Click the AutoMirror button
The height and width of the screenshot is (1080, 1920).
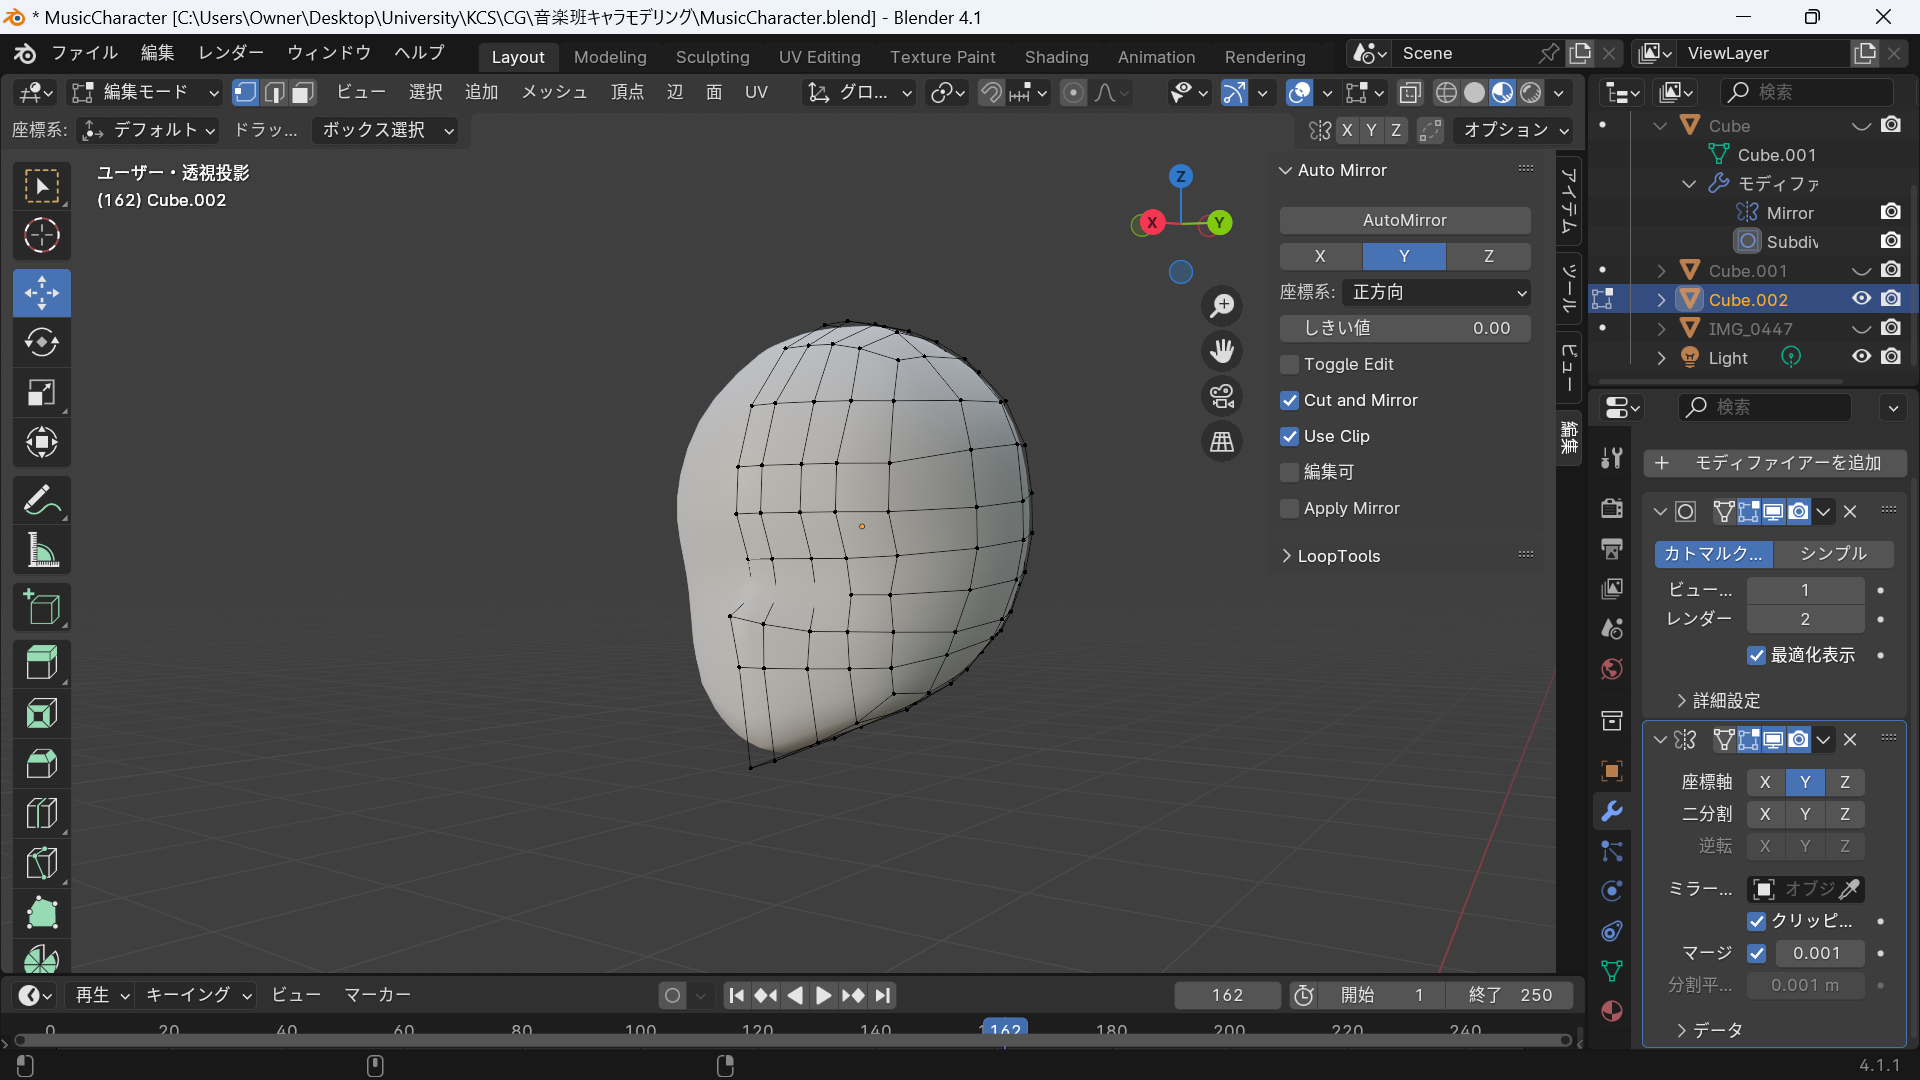[1404, 220]
